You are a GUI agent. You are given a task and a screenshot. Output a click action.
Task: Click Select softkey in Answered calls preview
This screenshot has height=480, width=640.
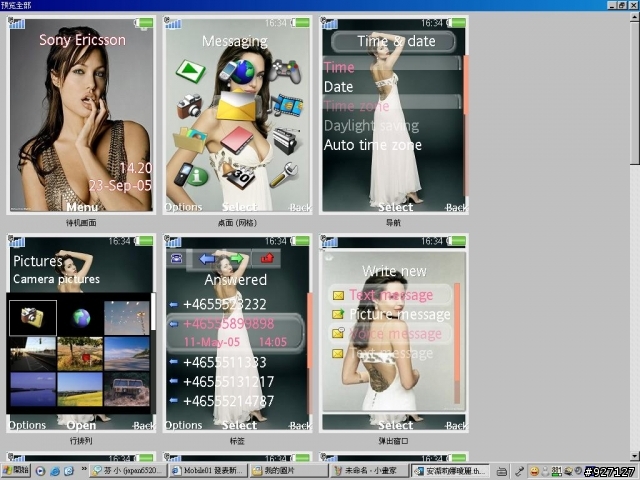239,425
